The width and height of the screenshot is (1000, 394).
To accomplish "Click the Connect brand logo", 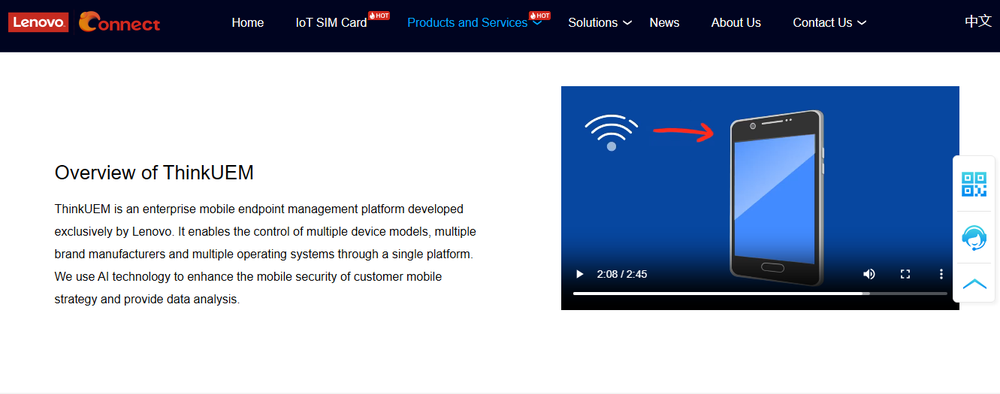I will (x=119, y=23).
